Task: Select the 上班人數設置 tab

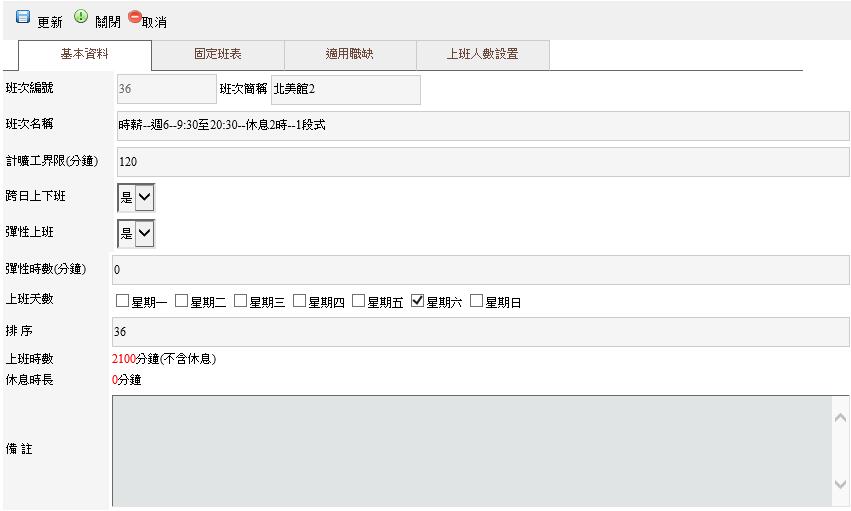Action: [482, 55]
